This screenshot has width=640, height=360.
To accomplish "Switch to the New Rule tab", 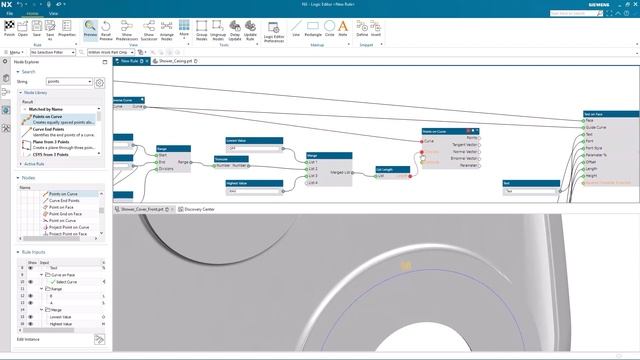I will click(x=132, y=61).
